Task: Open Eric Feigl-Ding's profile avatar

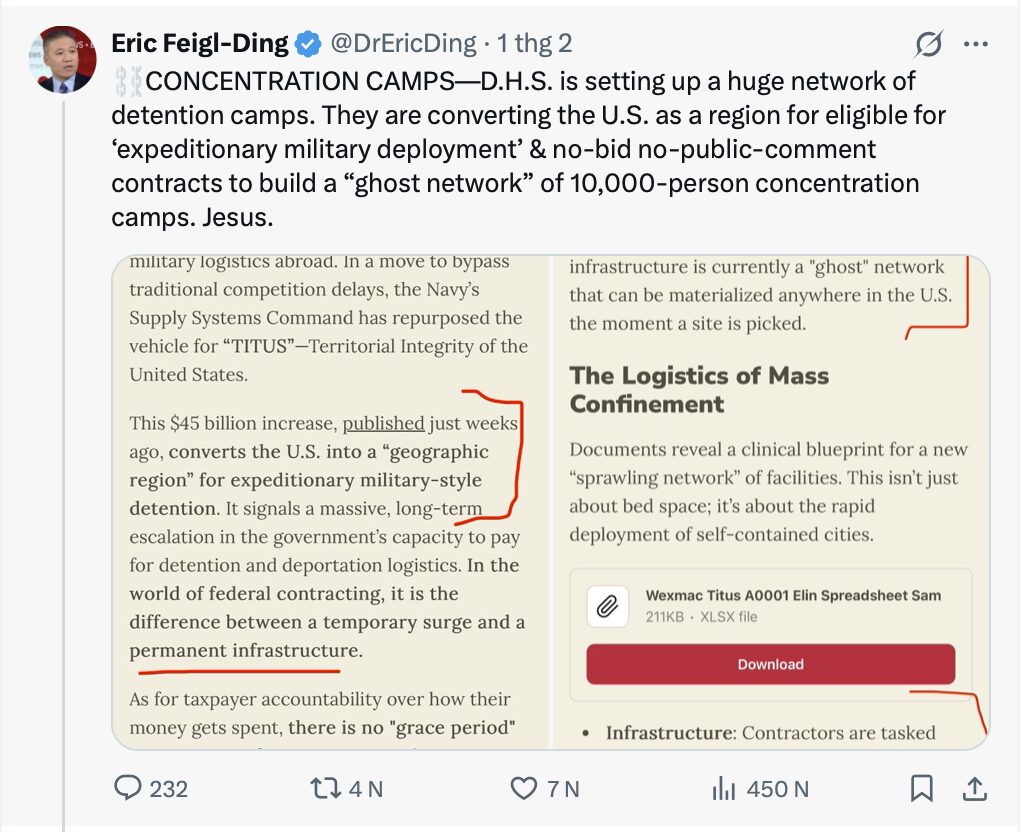Action: 63,60
